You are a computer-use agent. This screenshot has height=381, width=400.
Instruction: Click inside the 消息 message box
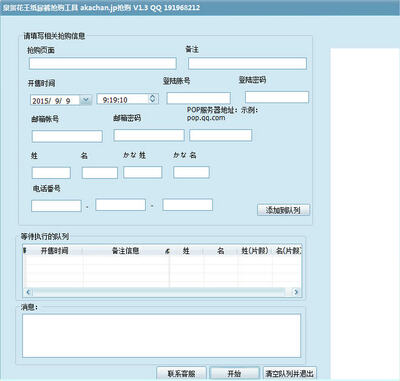click(161, 336)
